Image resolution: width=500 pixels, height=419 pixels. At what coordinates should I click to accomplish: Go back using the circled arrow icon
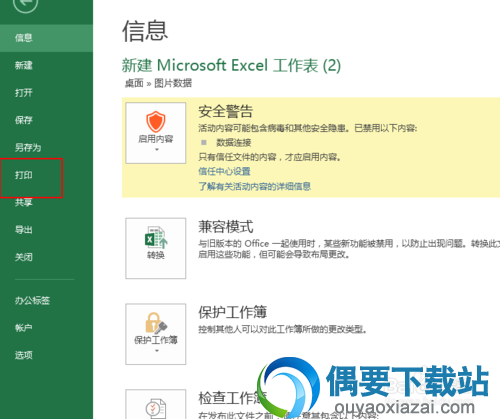[25, 3]
